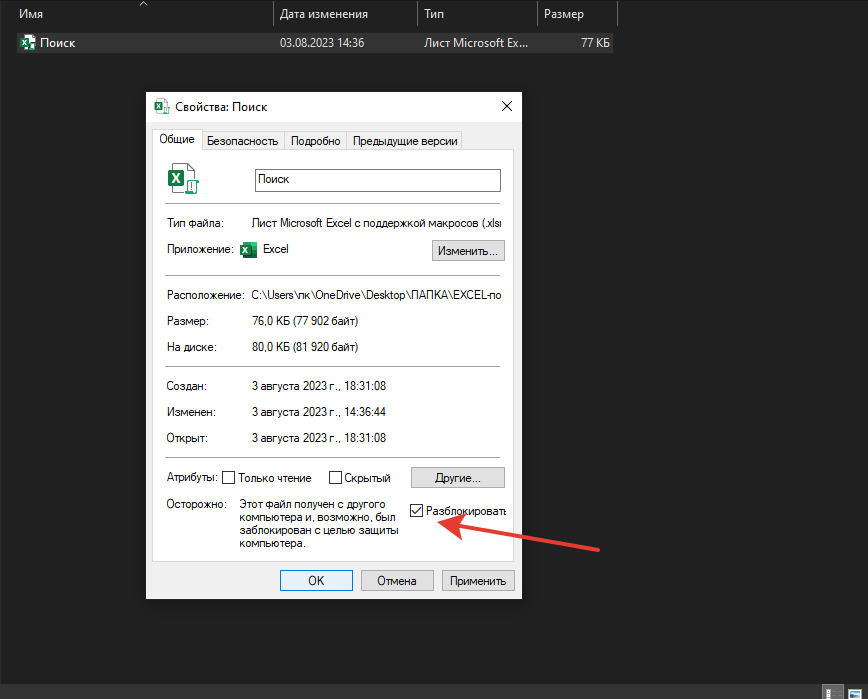Click the Отмена button
868x699 pixels.
click(x=397, y=581)
